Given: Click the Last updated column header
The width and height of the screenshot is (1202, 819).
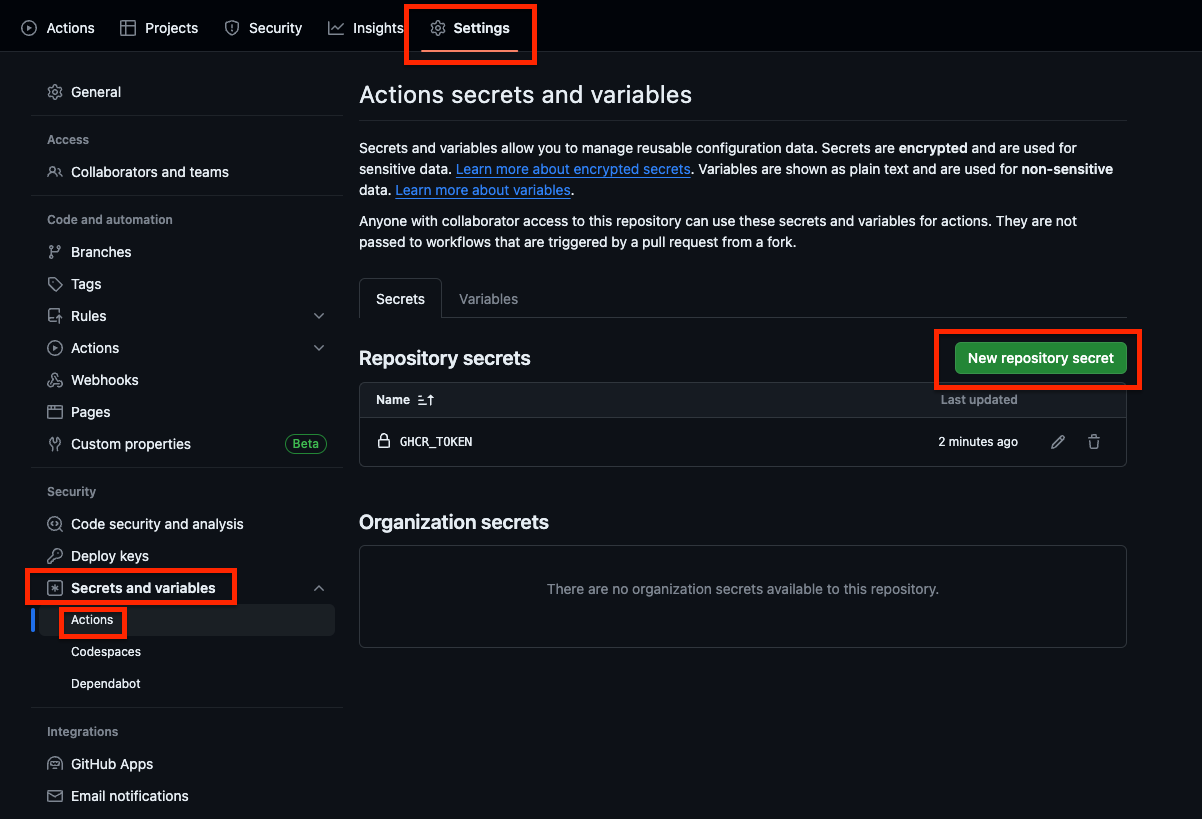Looking at the screenshot, I should coord(979,400).
